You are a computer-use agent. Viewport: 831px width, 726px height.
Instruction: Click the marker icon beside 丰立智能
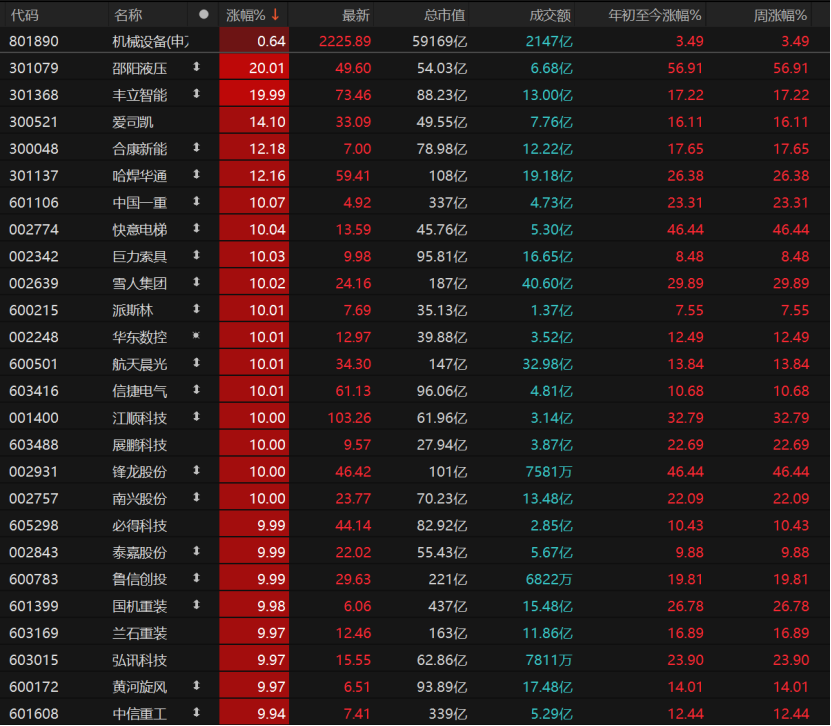(197, 95)
